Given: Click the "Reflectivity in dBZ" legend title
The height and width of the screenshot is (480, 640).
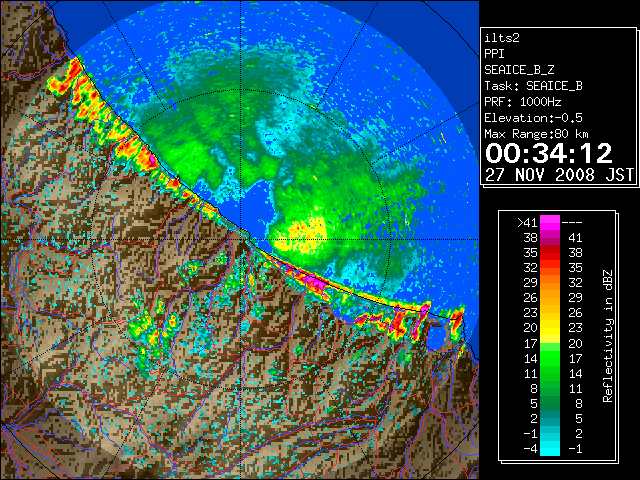Looking at the screenshot, I should (x=608, y=336).
